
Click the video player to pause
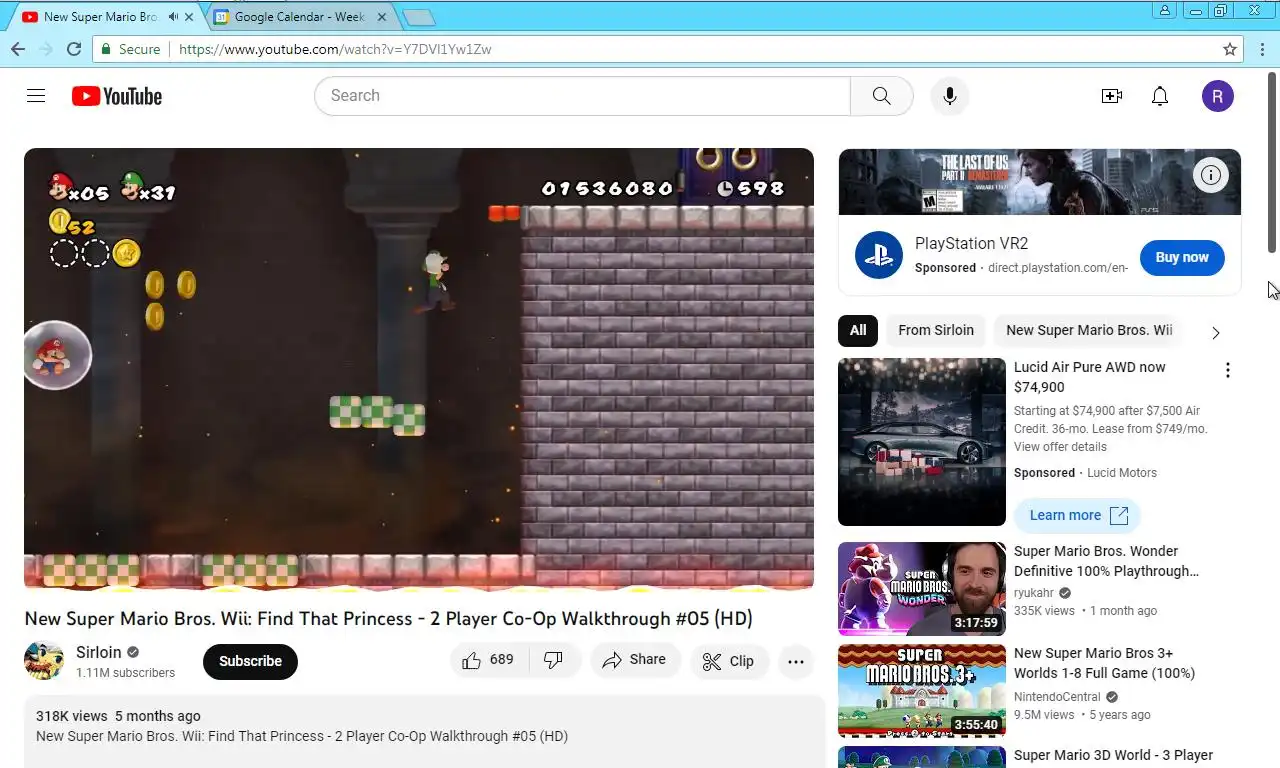click(419, 370)
